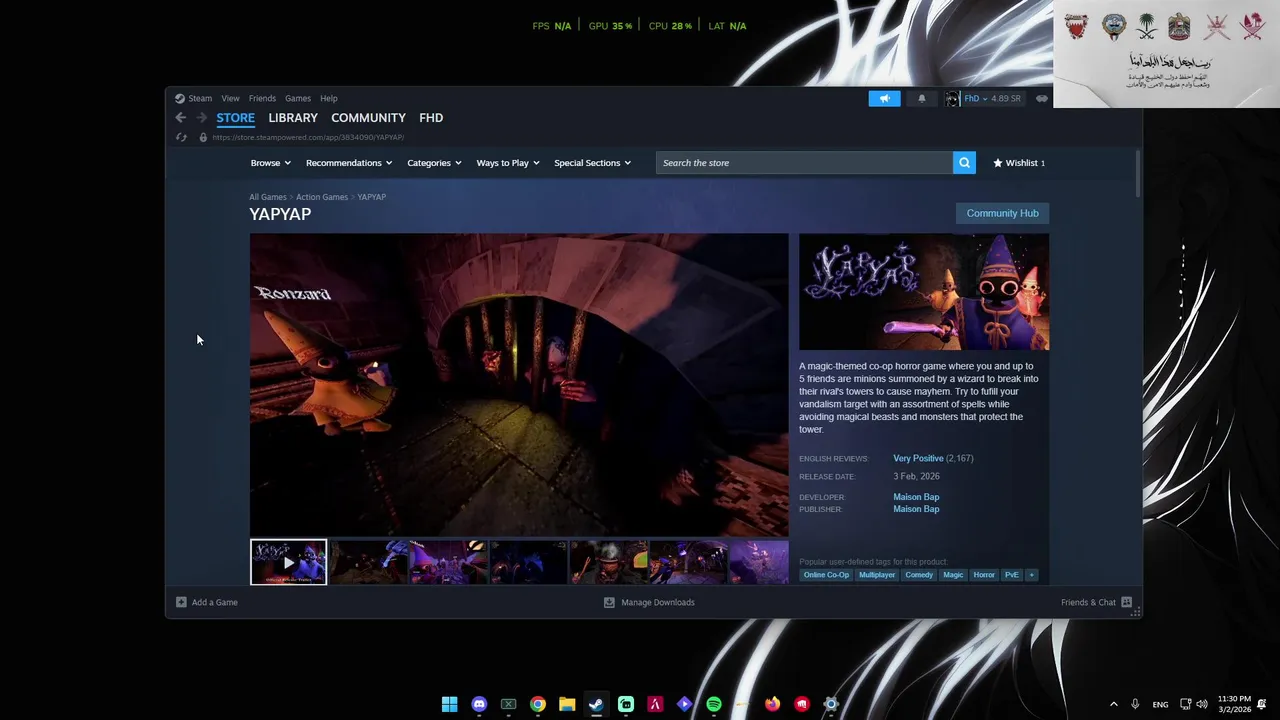The image size is (1280, 720).
Task: Click the Add a Game plus icon
Action: click(181, 602)
